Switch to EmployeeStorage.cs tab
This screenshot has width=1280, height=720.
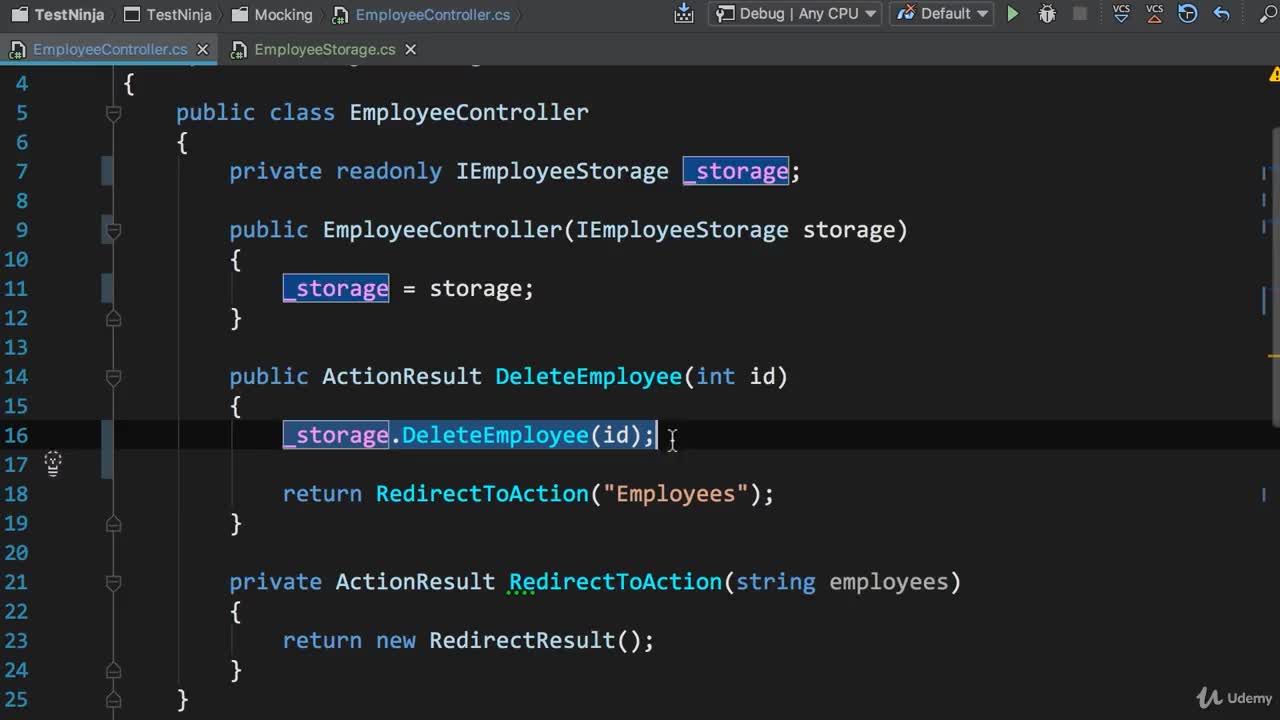pyautogui.click(x=325, y=49)
